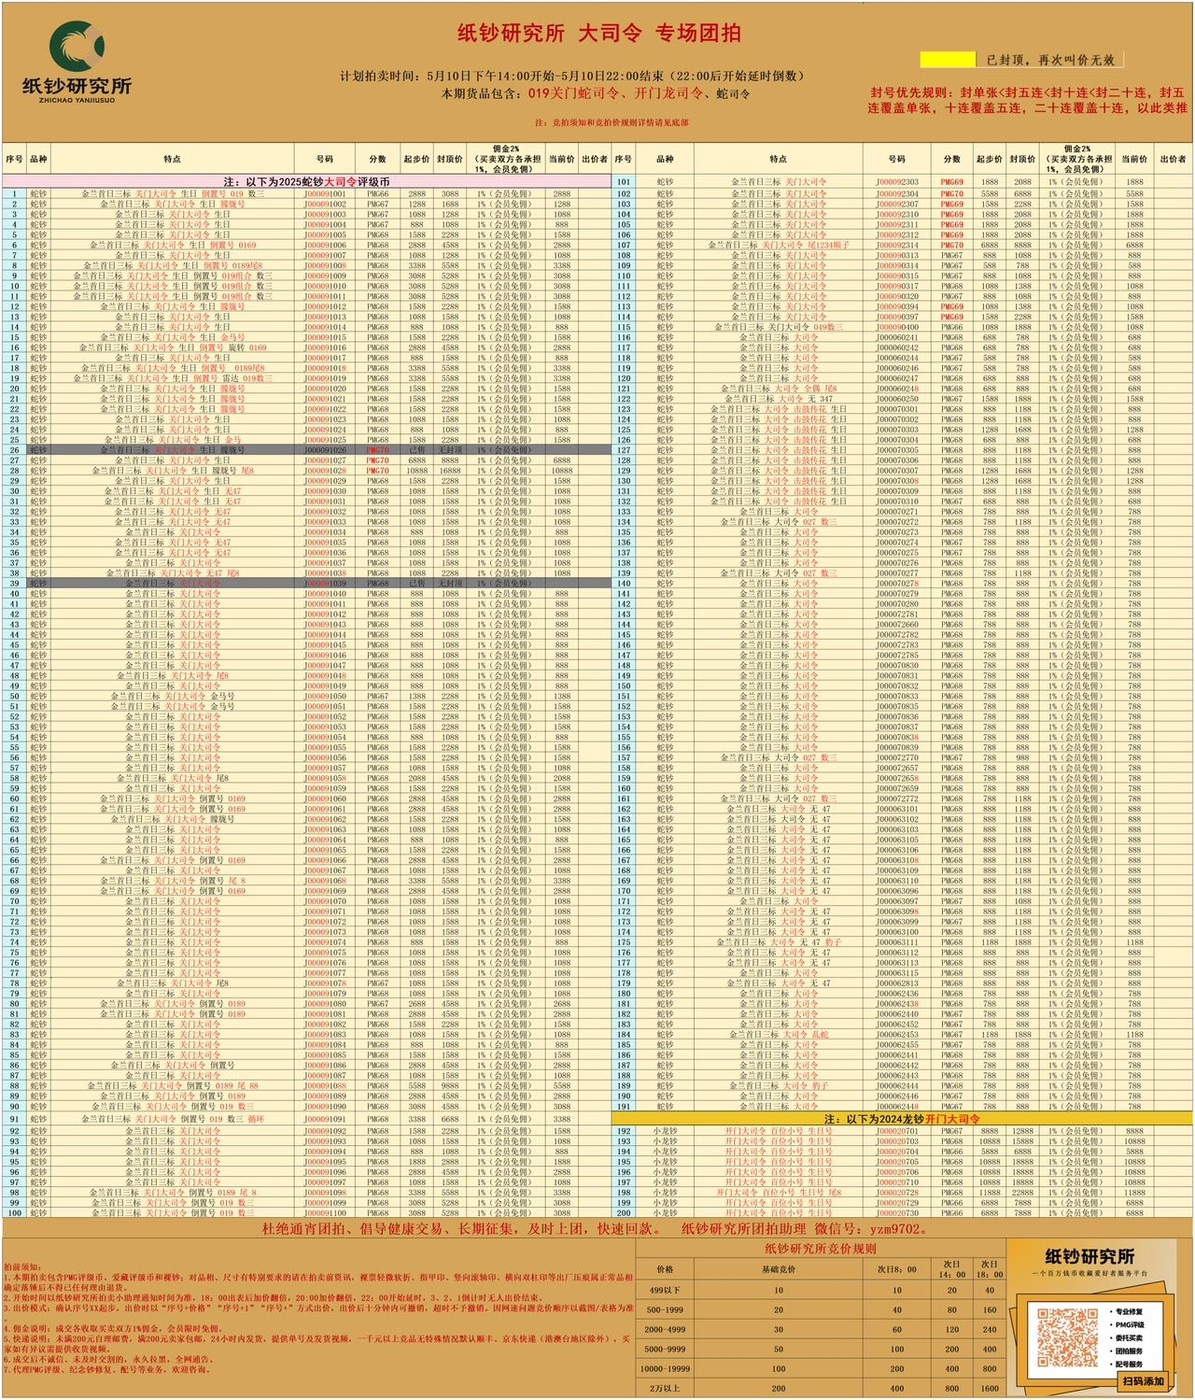This screenshot has width=1195, height=1400.
Task: Click title 纸钞研究所 大司令 专场团拍
Action: pos(599,33)
